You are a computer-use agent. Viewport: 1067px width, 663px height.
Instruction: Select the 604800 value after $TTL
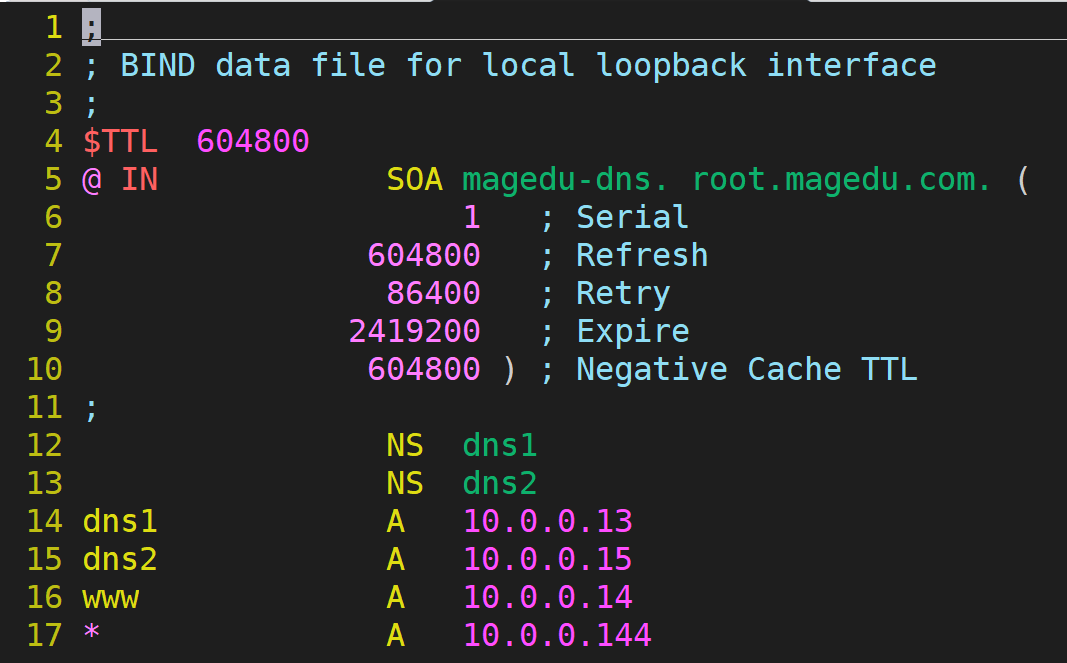click(x=252, y=142)
